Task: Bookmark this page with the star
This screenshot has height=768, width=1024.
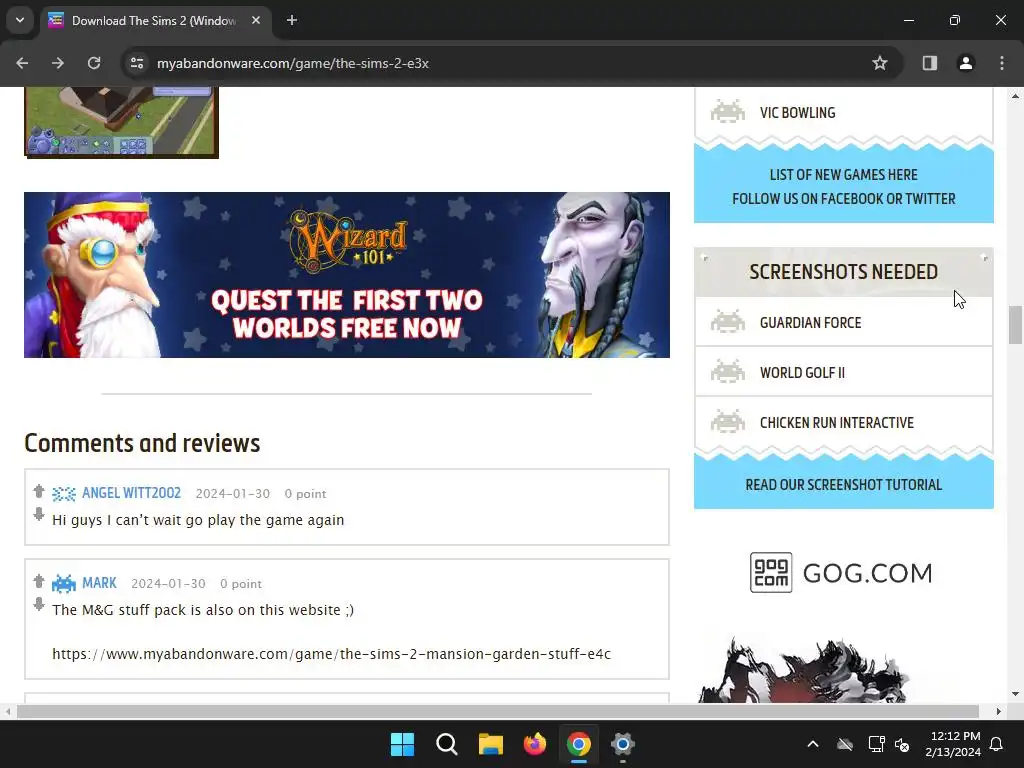Action: tap(880, 63)
